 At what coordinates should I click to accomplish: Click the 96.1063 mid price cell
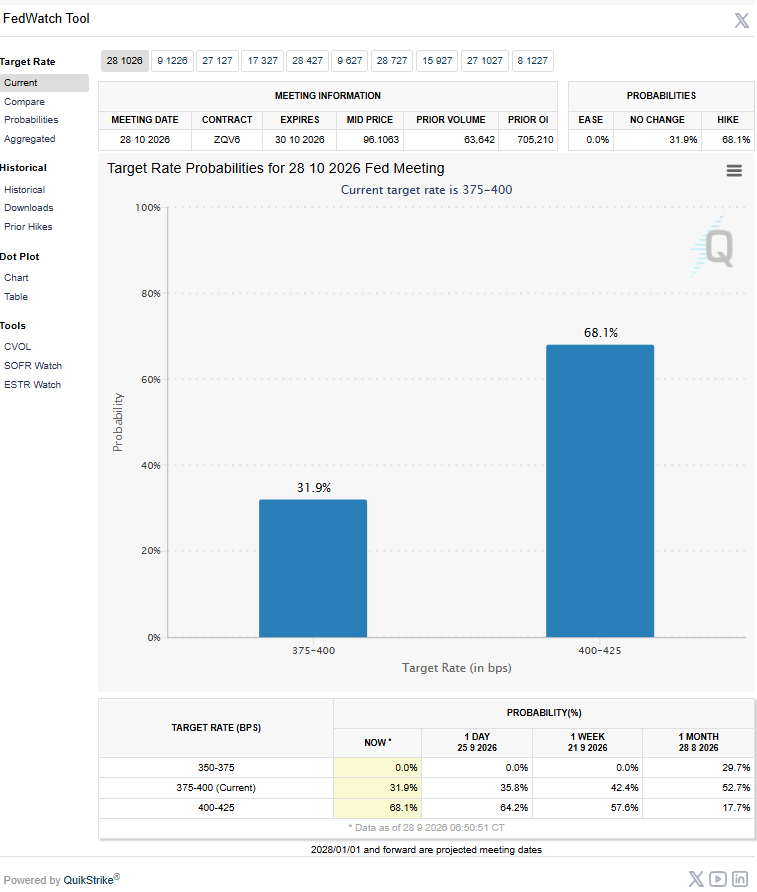tap(370, 140)
